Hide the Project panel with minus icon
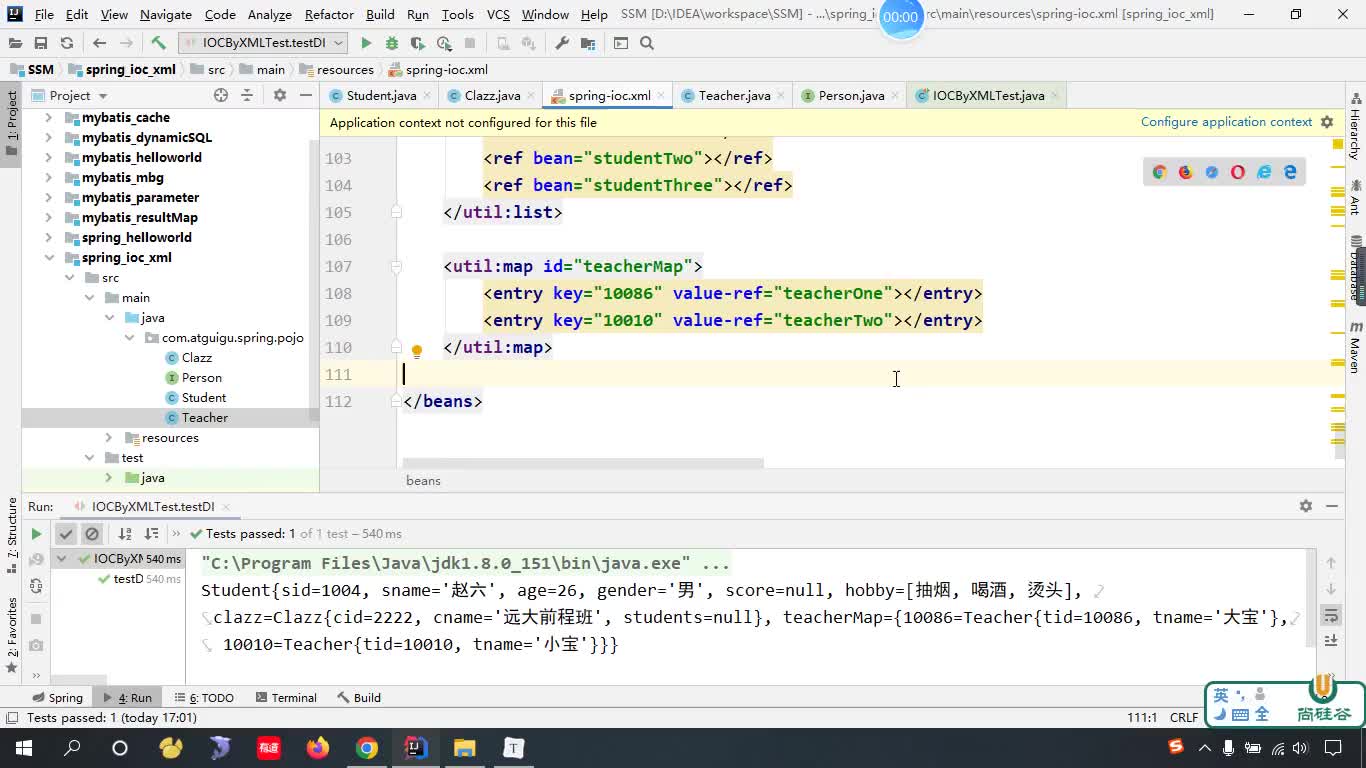 (305, 95)
